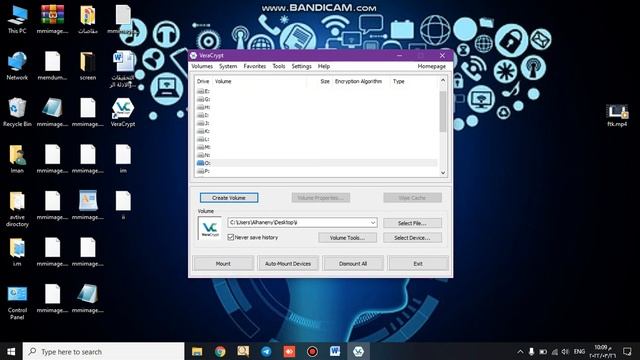Click the Drive column header
The image size is (640, 360).
click(x=203, y=81)
